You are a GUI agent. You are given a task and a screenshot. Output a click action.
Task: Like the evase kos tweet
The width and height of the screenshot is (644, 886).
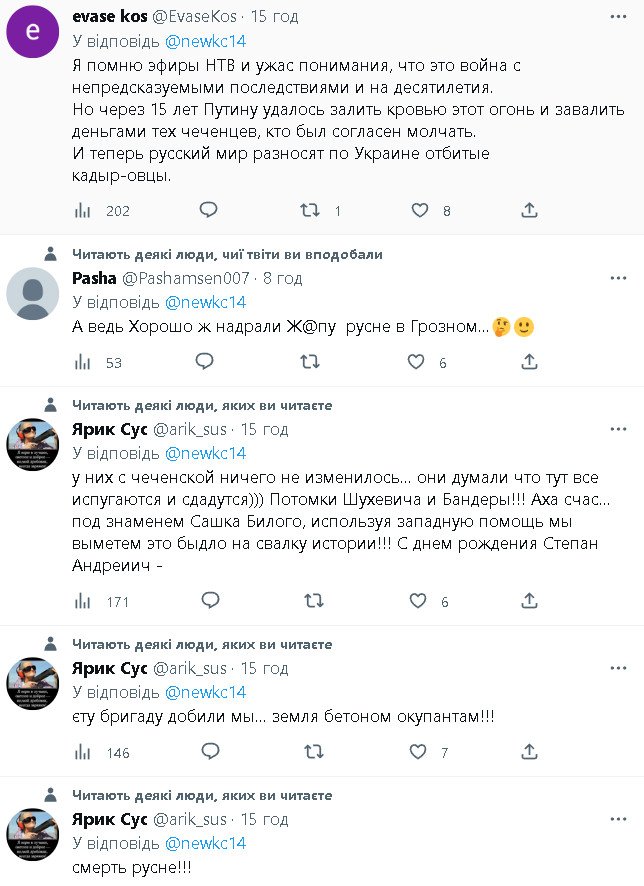[x=420, y=210]
